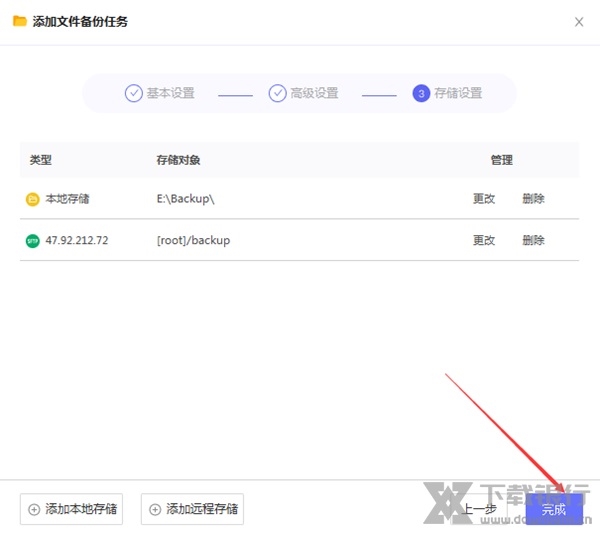600x533 pixels.
Task: Select the E:\Backup\ path cell
Action: 186,199
